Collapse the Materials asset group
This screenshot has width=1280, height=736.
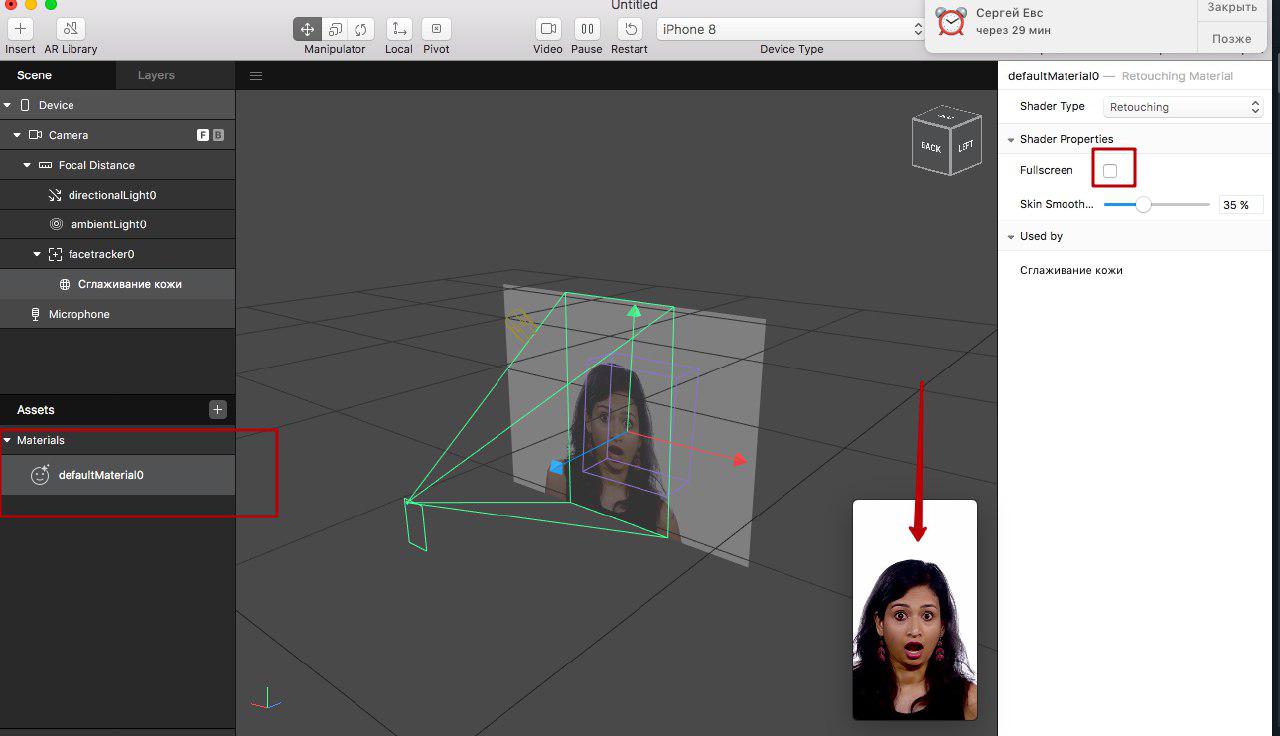pos(7,440)
